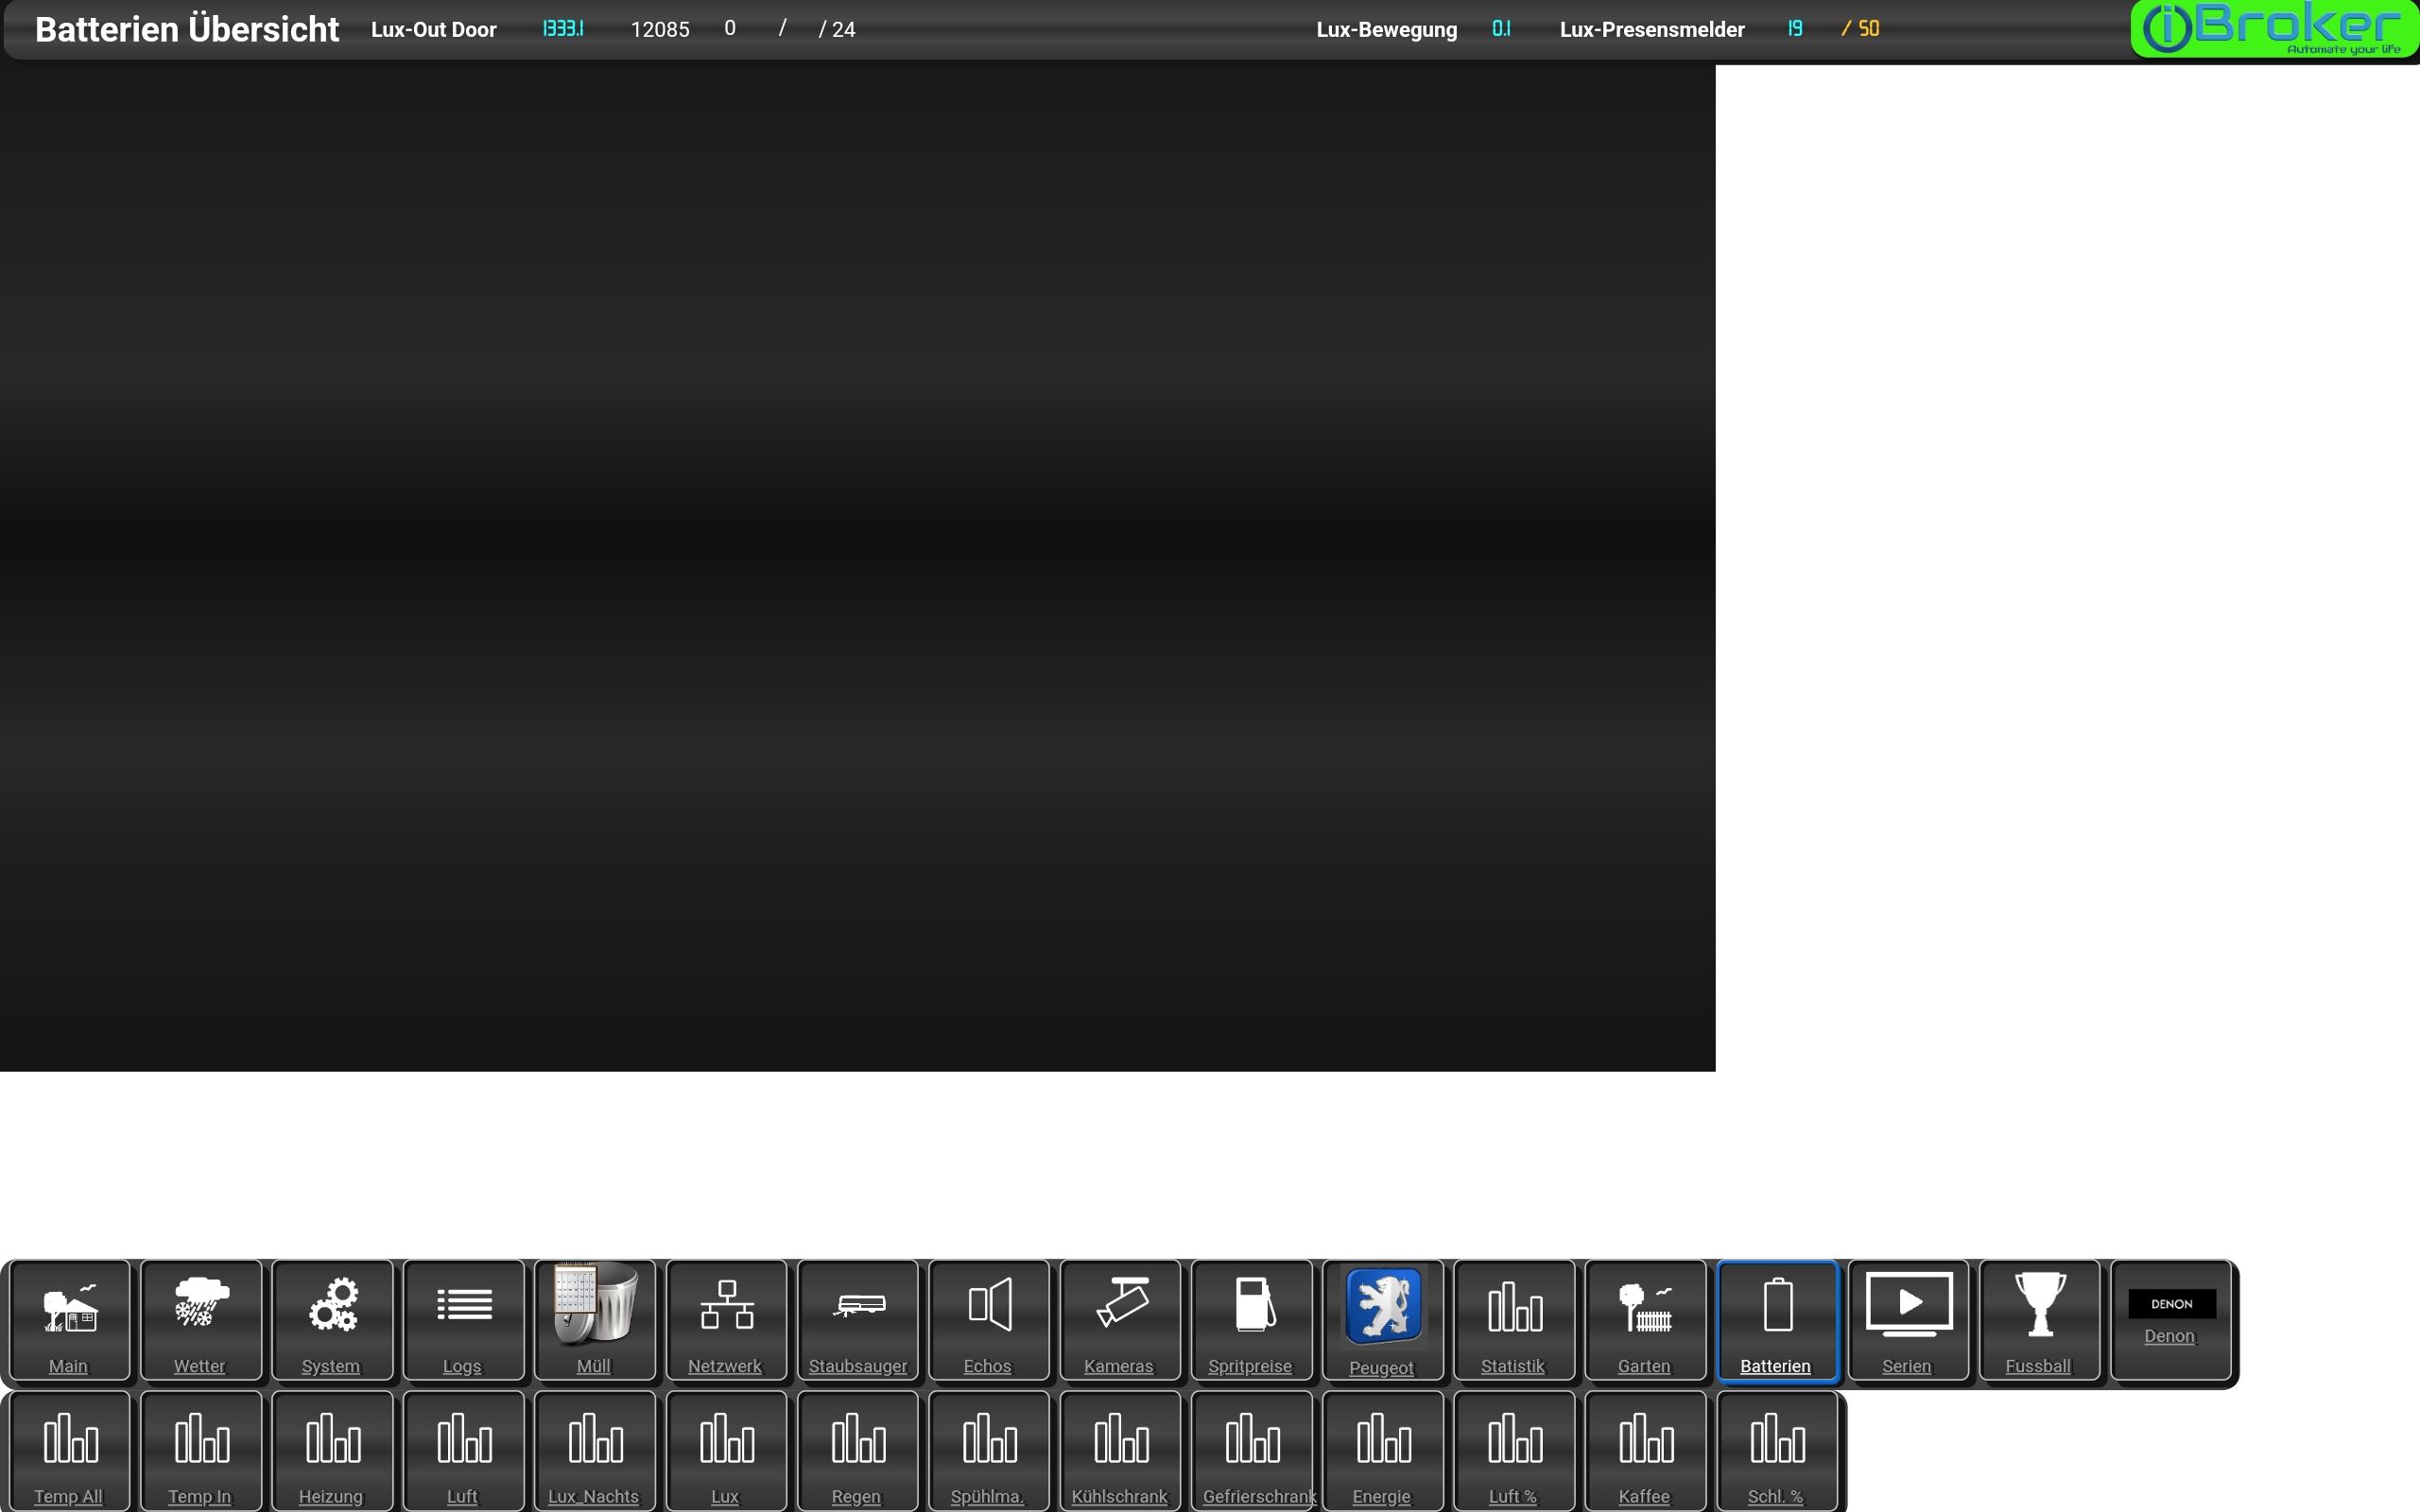Select the highlighted Batterien tab
This screenshot has width=2420, height=1512.
(1777, 1319)
